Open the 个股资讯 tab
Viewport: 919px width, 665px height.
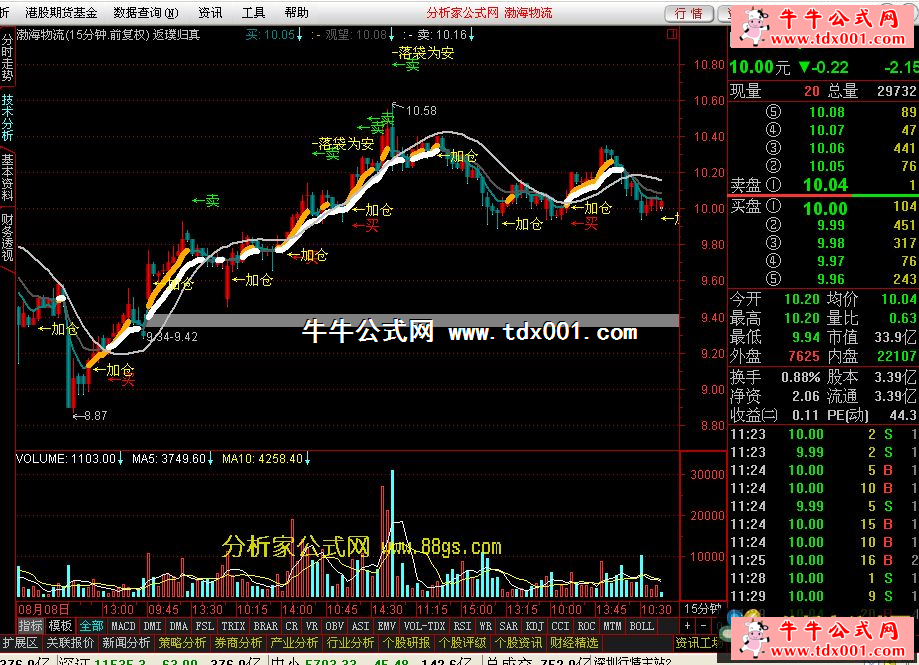pyautogui.click(x=519, y=643)
